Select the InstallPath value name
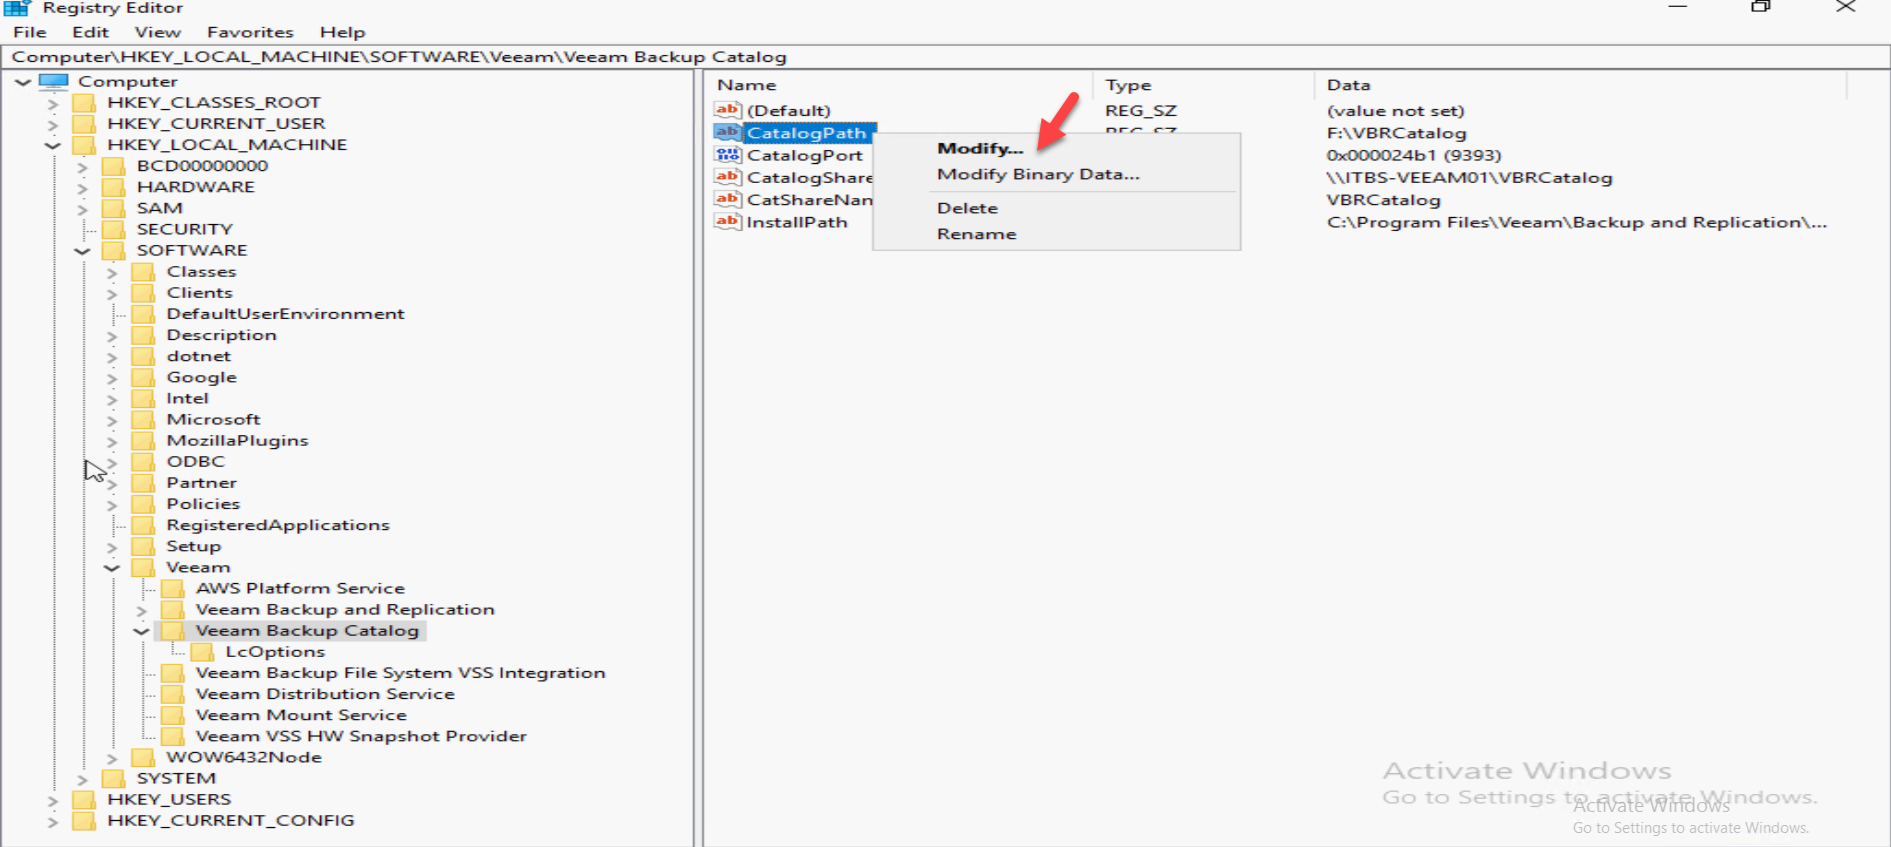Viewport: 1891px width, 847px height. tap(797, 222)
